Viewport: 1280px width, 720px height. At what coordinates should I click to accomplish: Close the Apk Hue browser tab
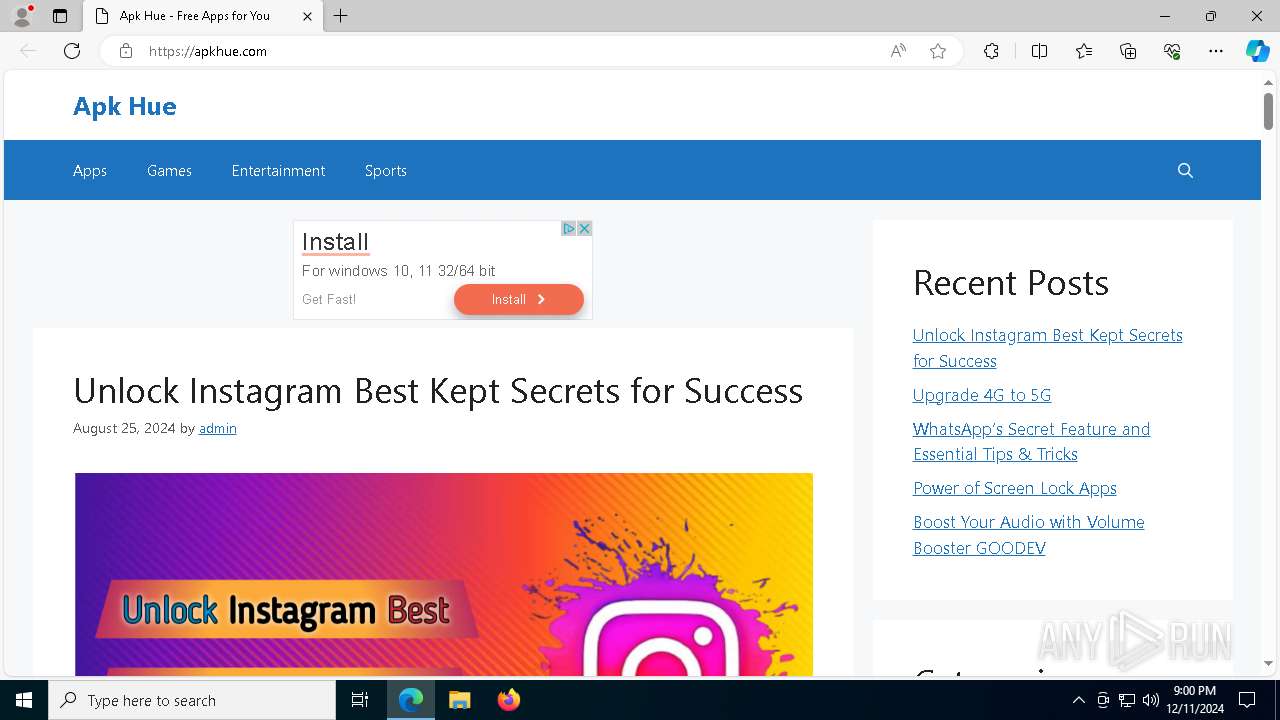click(308, 16)
